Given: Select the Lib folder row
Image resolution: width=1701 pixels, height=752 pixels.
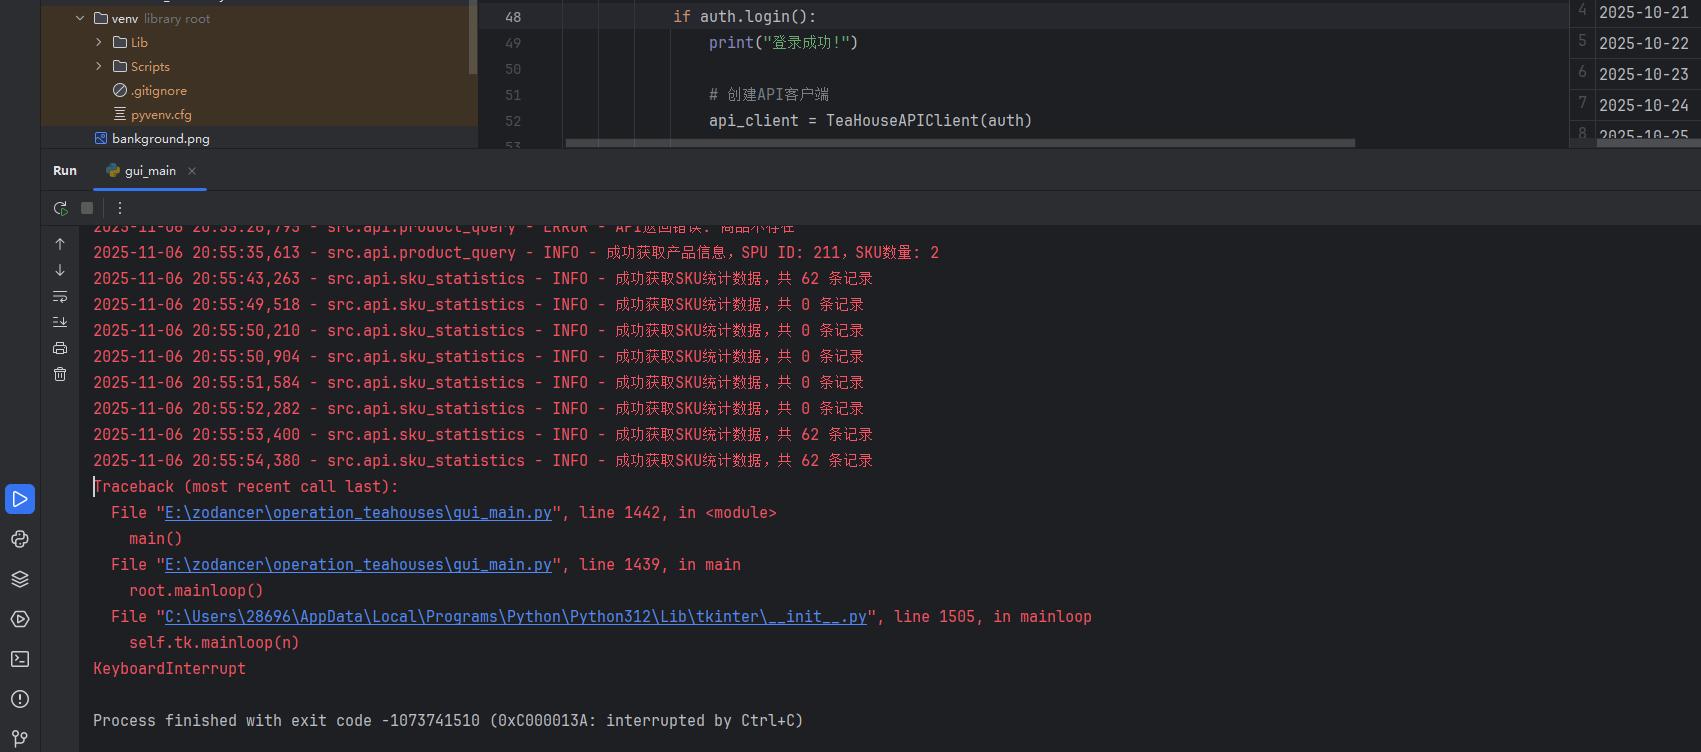Looking at the screenshot, I should pos(258,42).
